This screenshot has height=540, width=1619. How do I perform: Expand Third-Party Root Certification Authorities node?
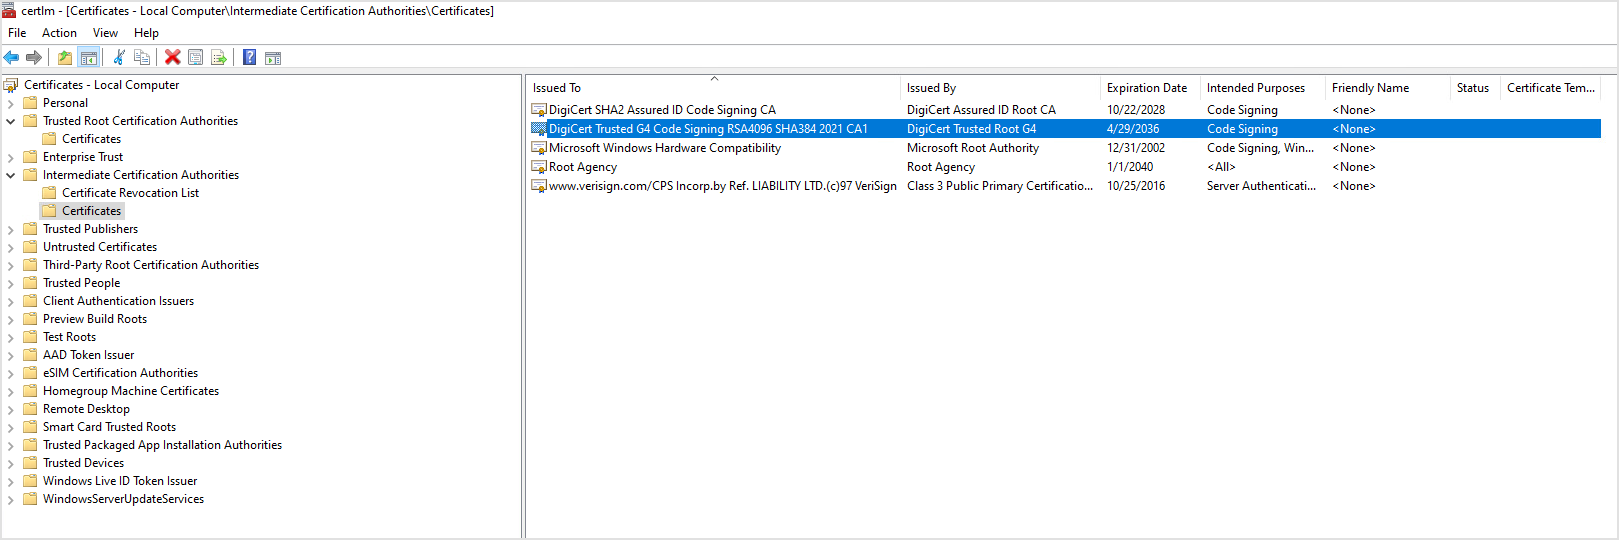11,265
